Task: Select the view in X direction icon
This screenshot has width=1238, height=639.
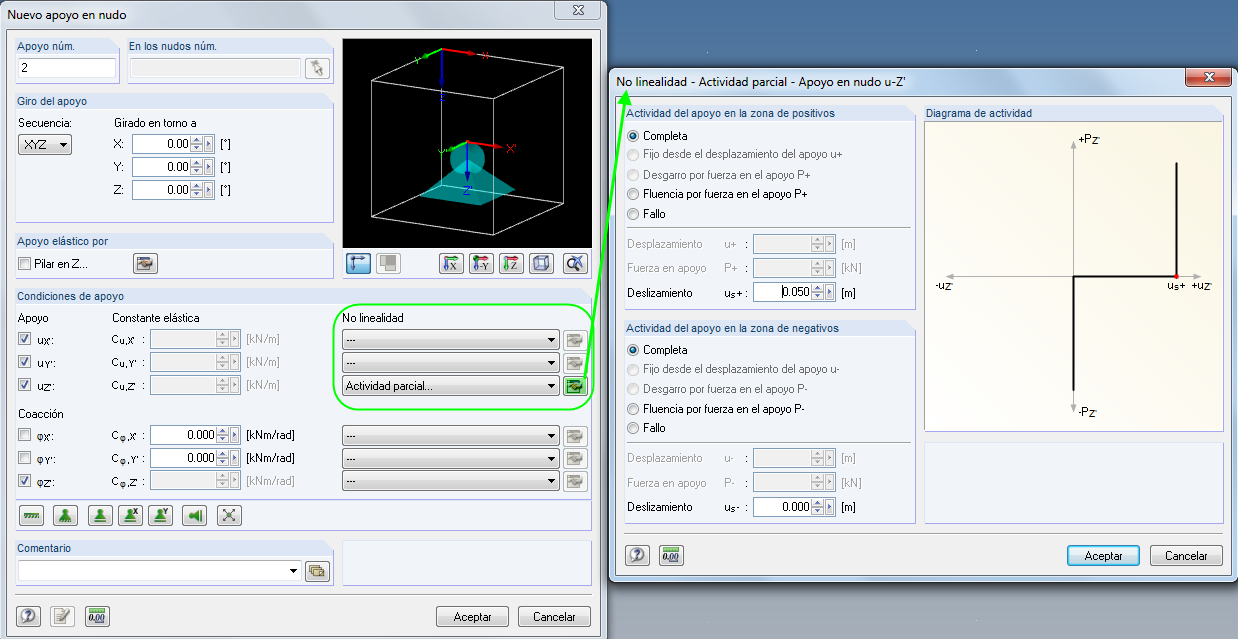Action: (452, 264)
